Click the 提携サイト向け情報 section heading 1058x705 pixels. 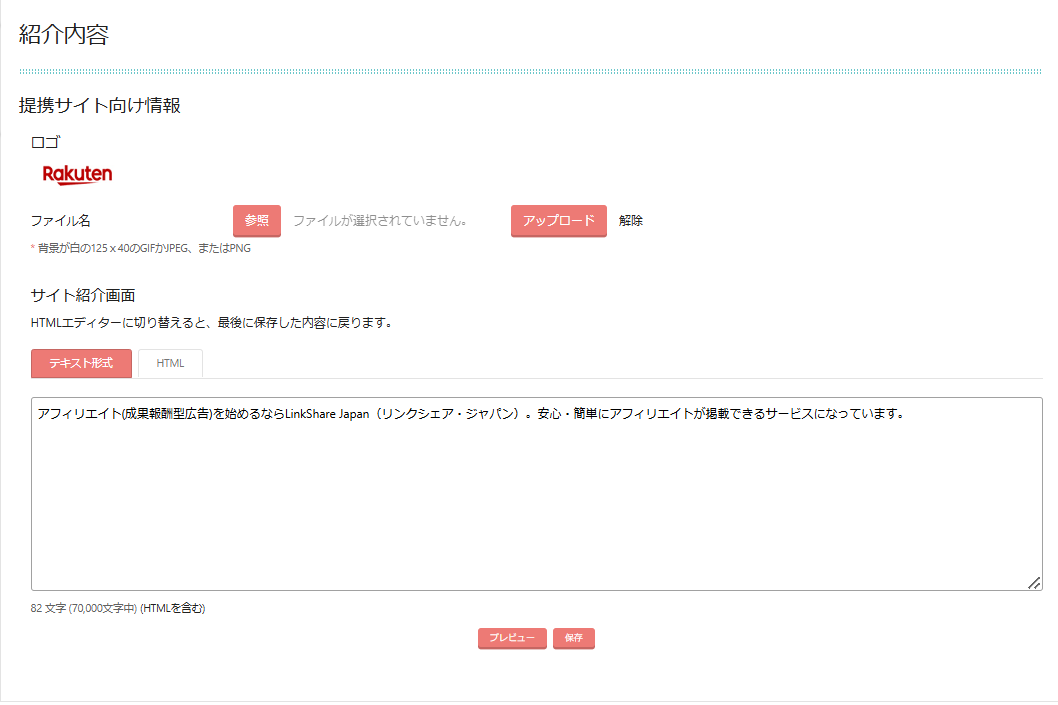[x=100, y=105]
